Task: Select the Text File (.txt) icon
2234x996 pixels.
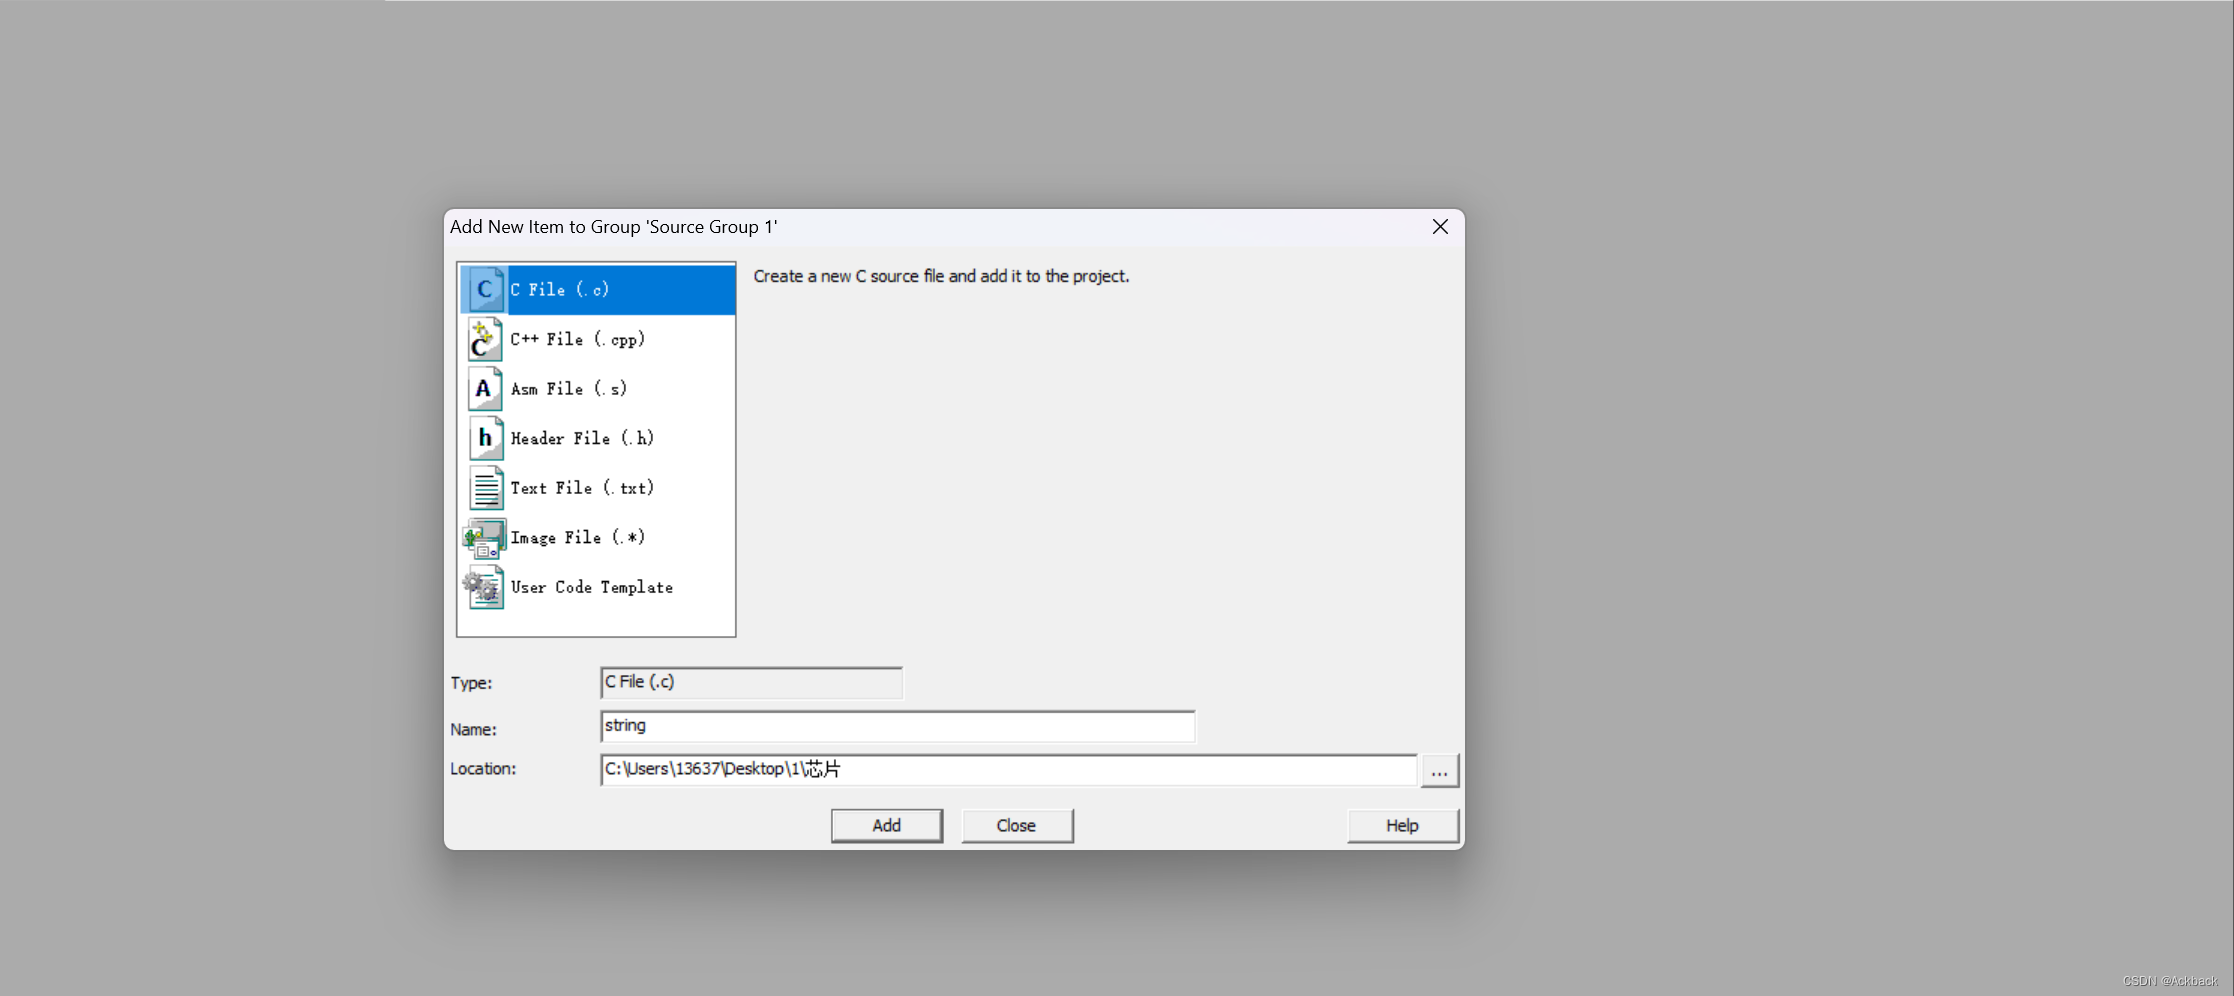Action: pyautogui.click(x=485, y=488)
